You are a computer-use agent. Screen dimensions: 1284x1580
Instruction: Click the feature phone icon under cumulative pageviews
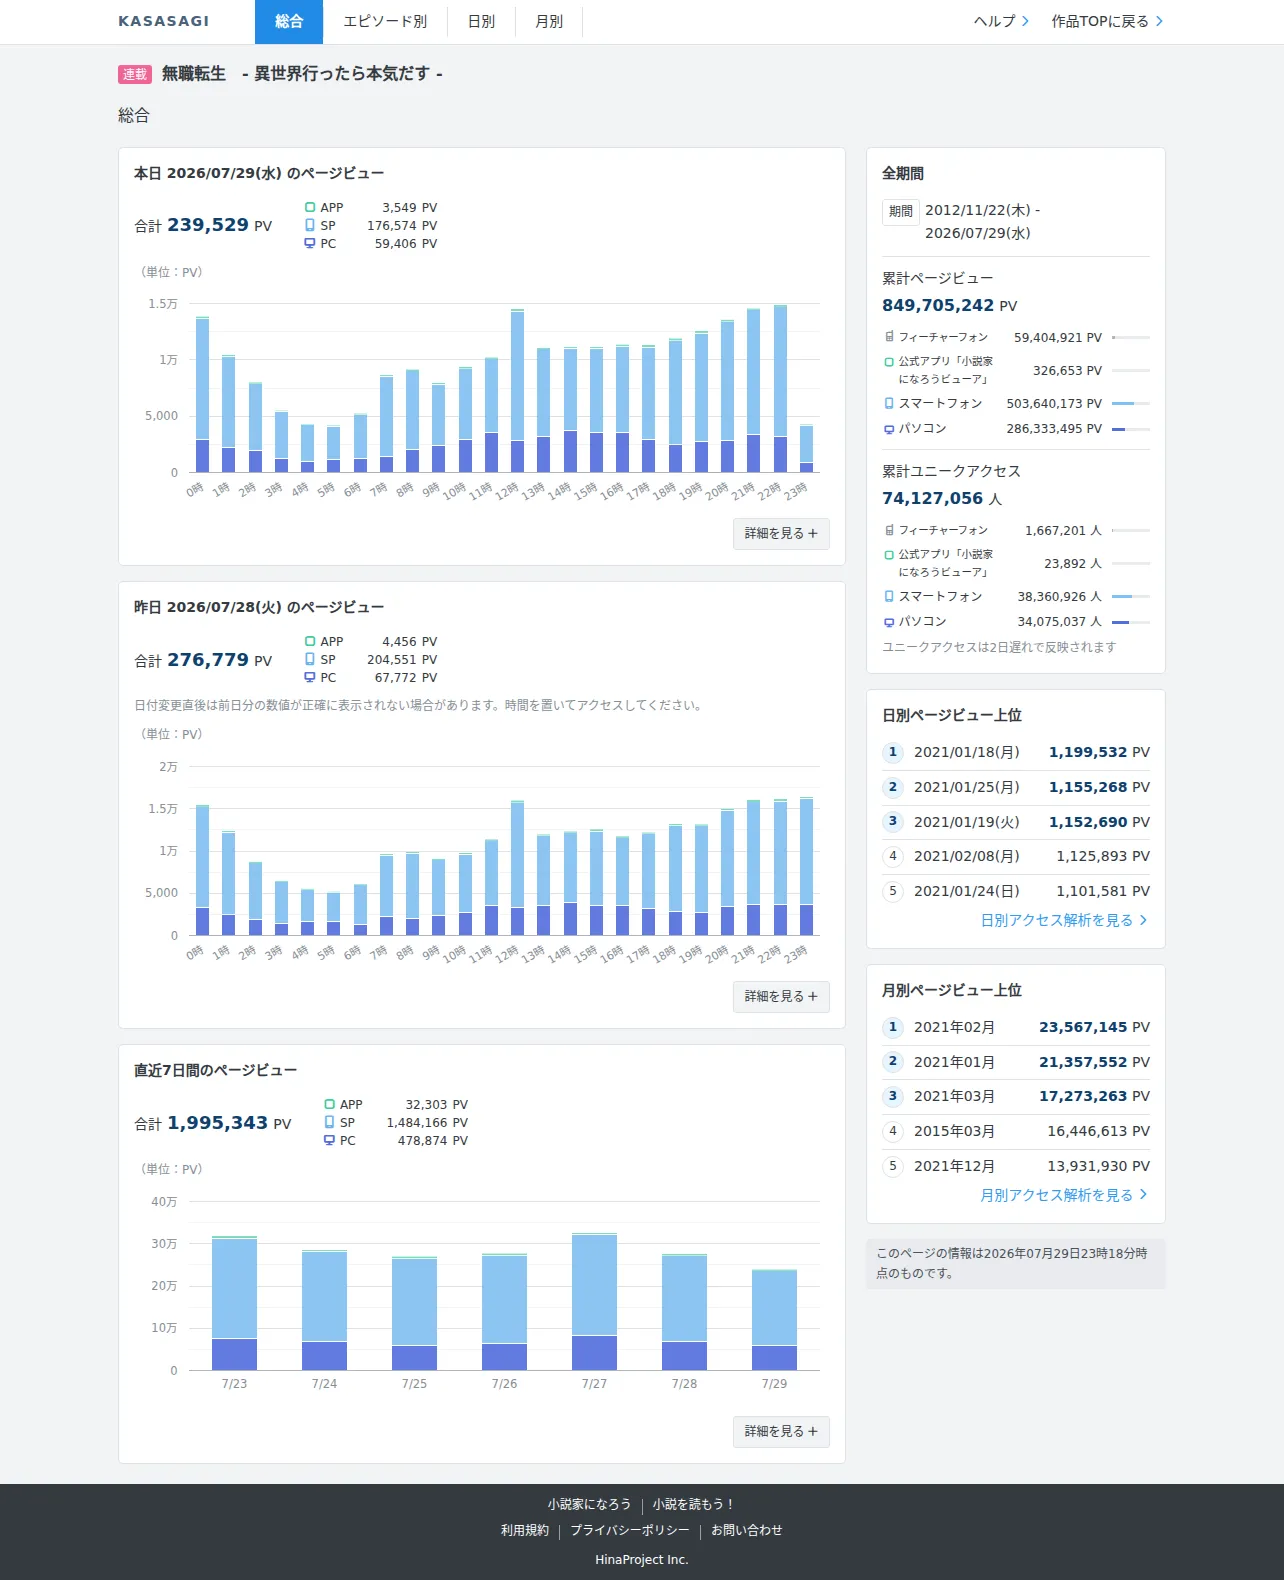pos(889,337)
